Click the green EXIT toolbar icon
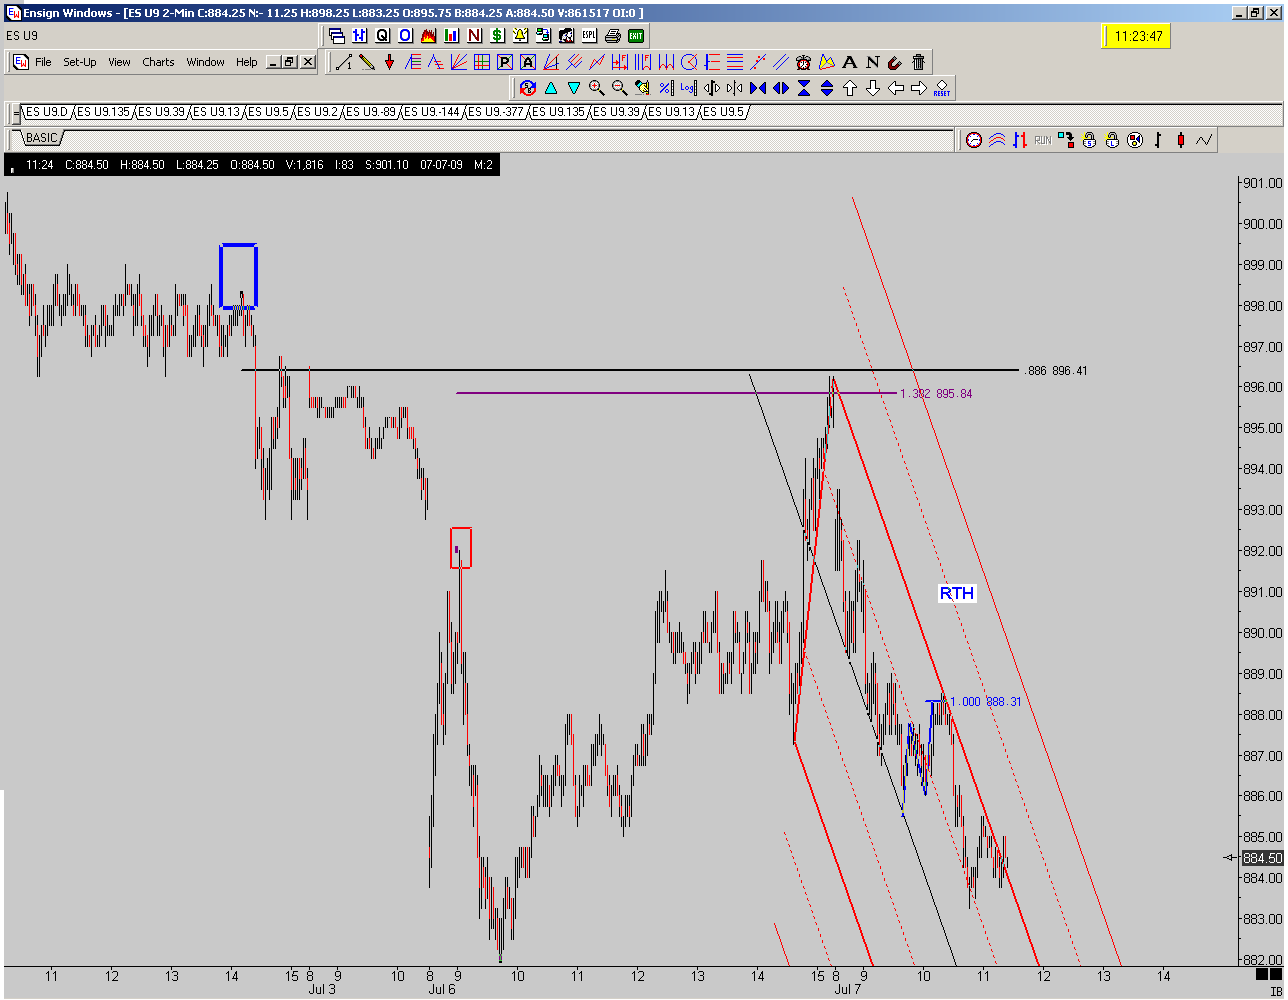The image size is (1288, 1000). (x=635, y=36)
